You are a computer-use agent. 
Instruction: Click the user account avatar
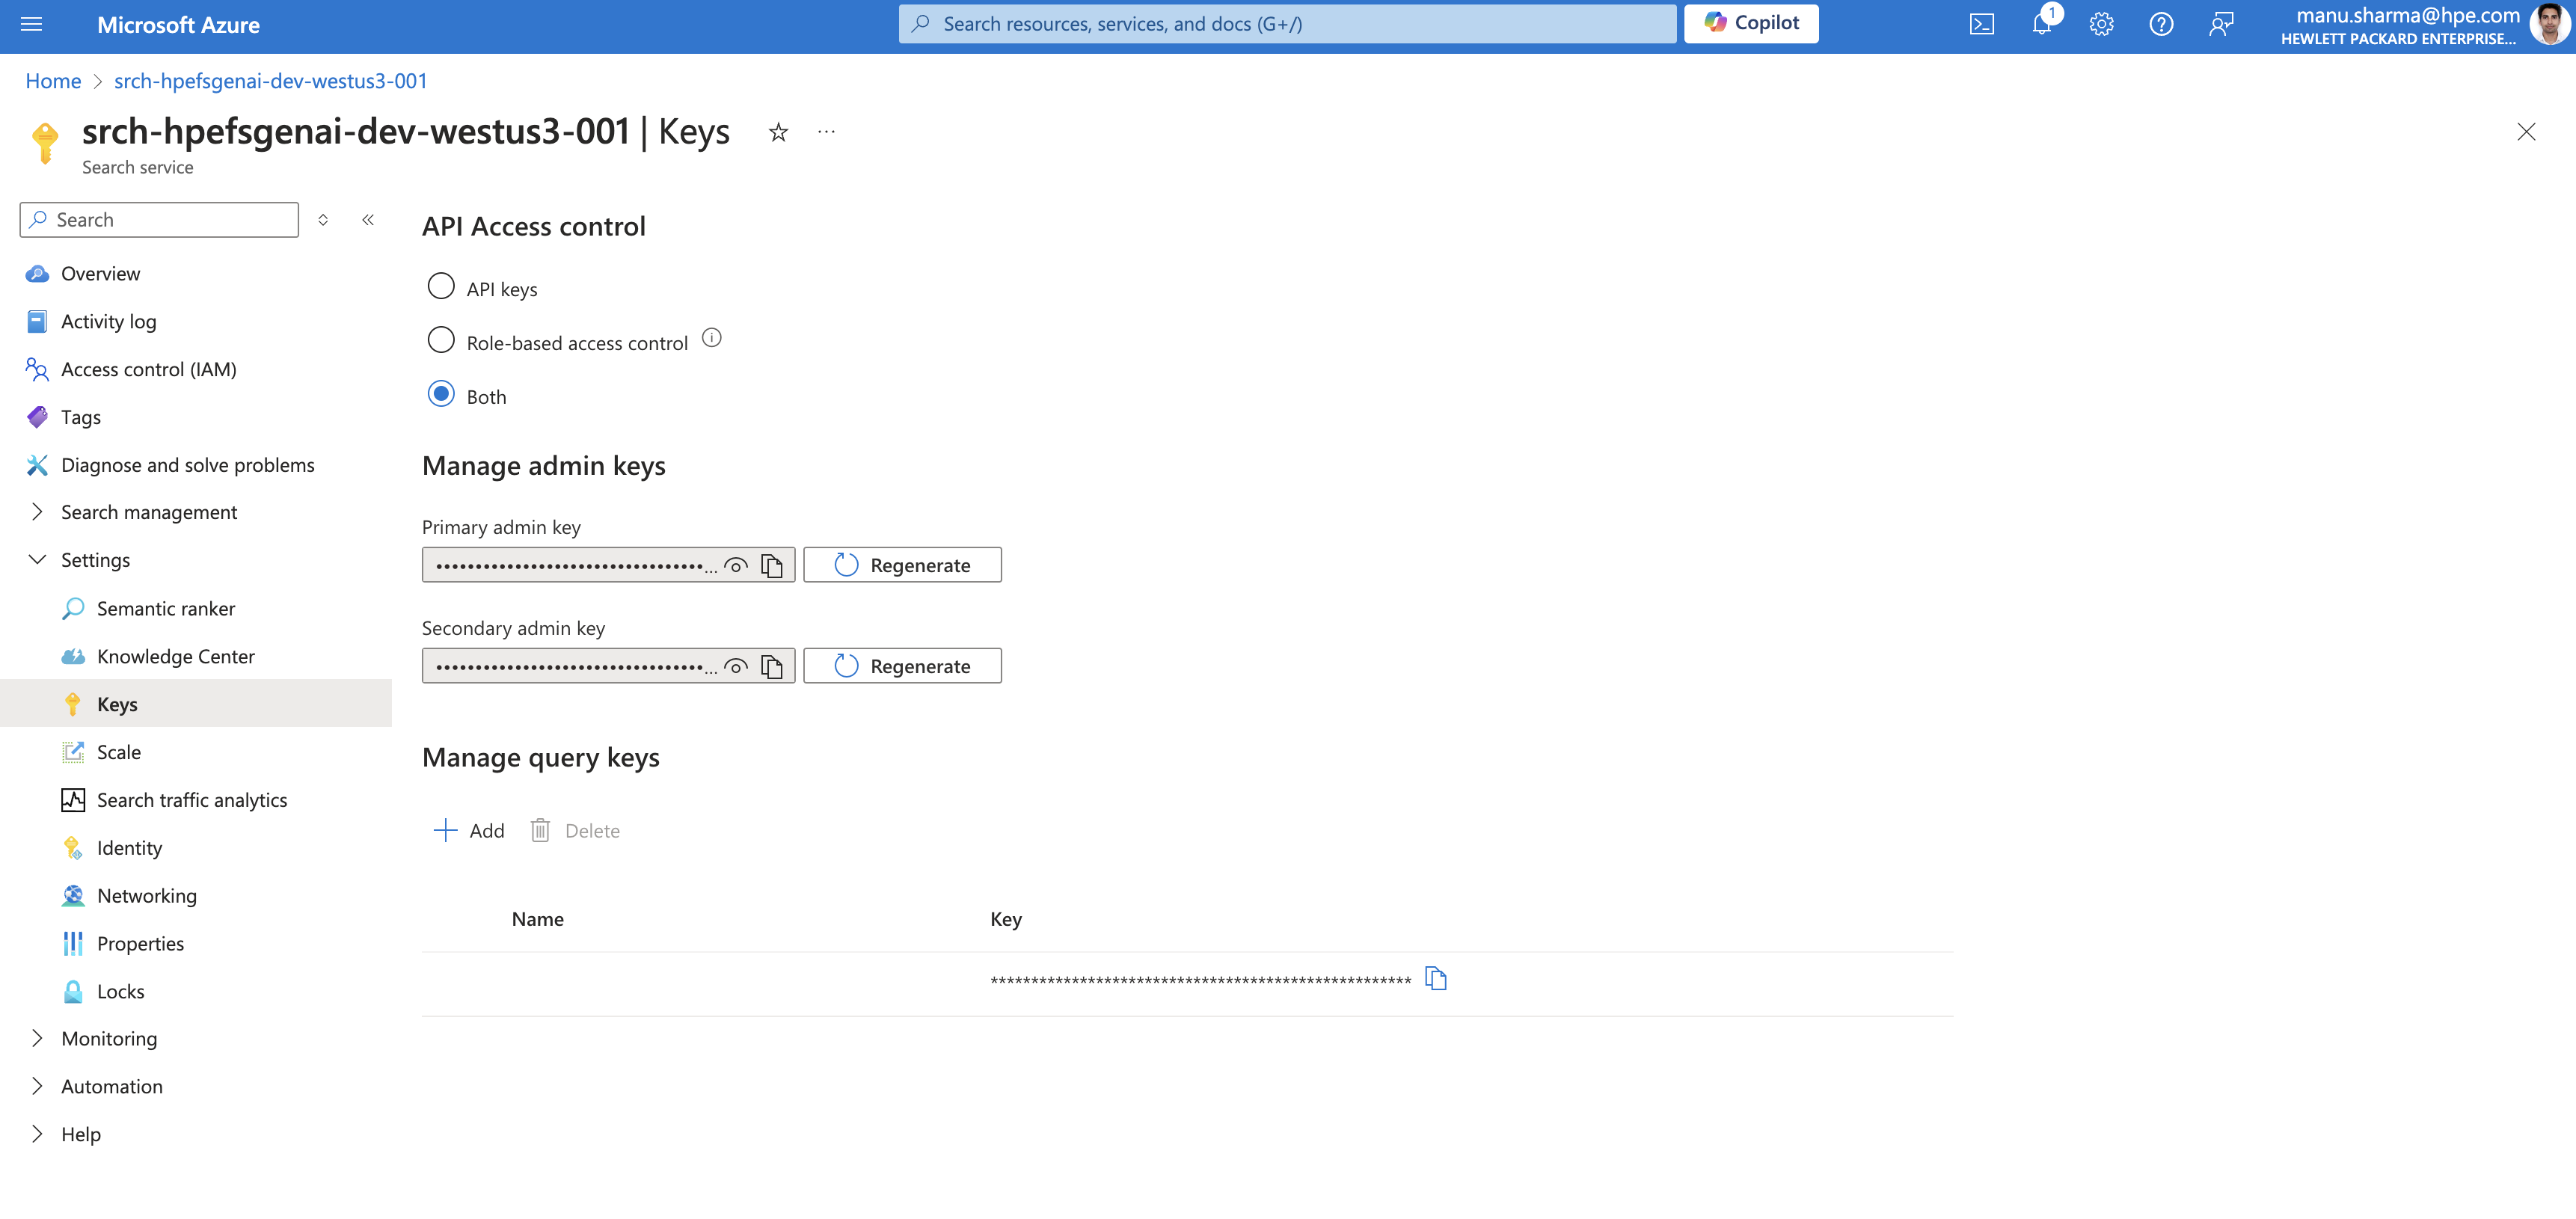tap(2549, 24)
